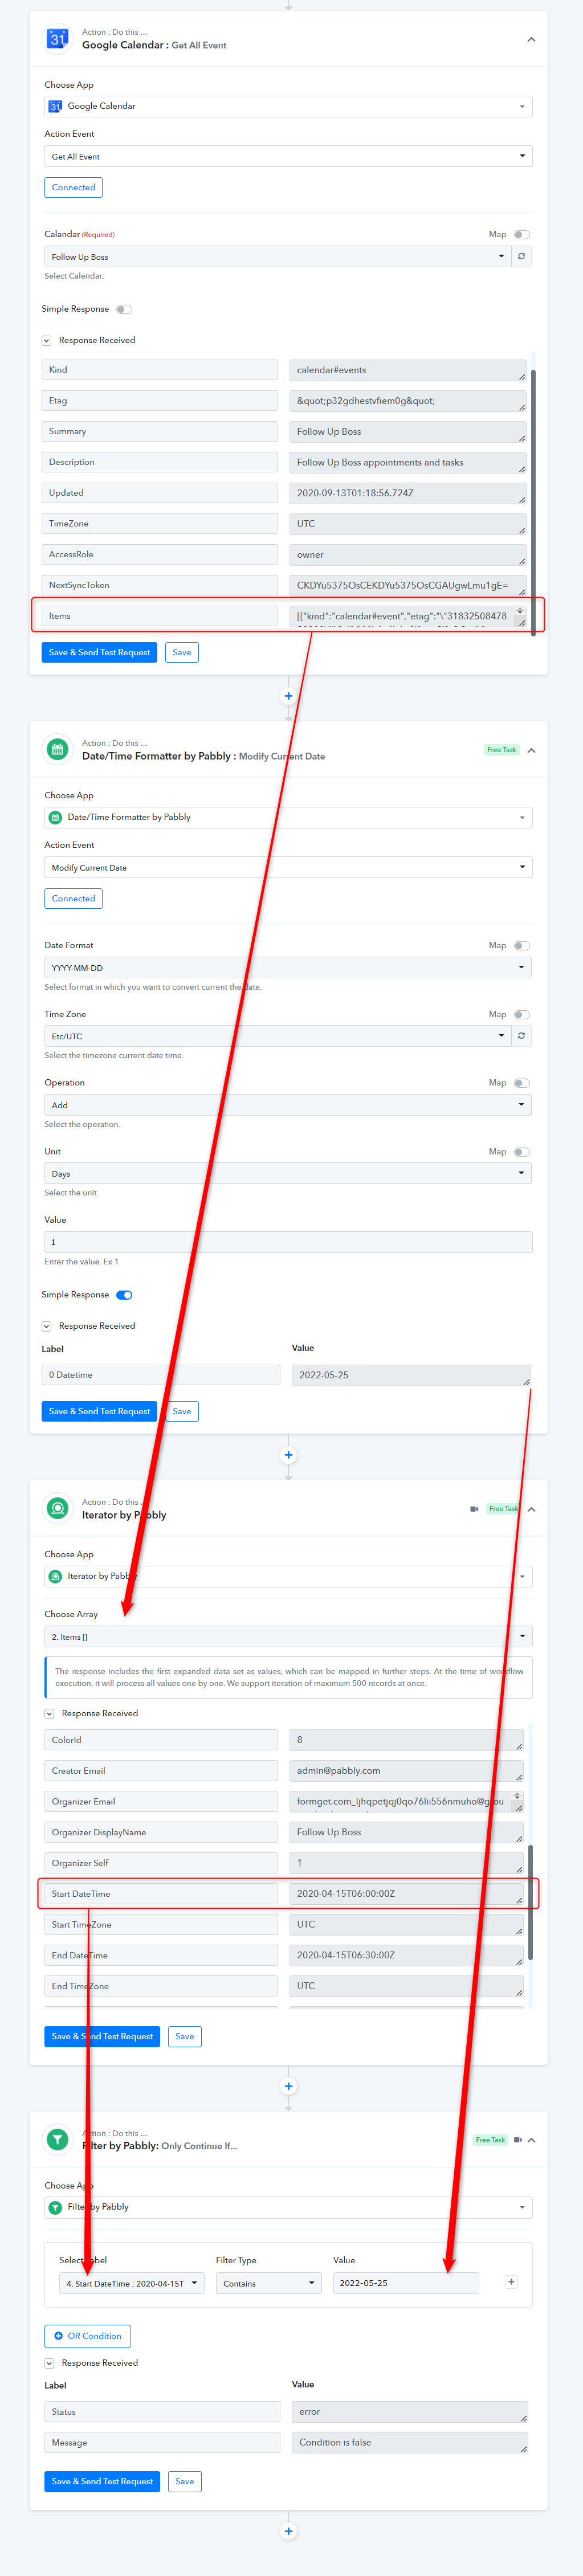The width and height of the screenshot is (583, 2576).
Task: Add a filter condition with the plus icon
Action: click(511, 2281)
